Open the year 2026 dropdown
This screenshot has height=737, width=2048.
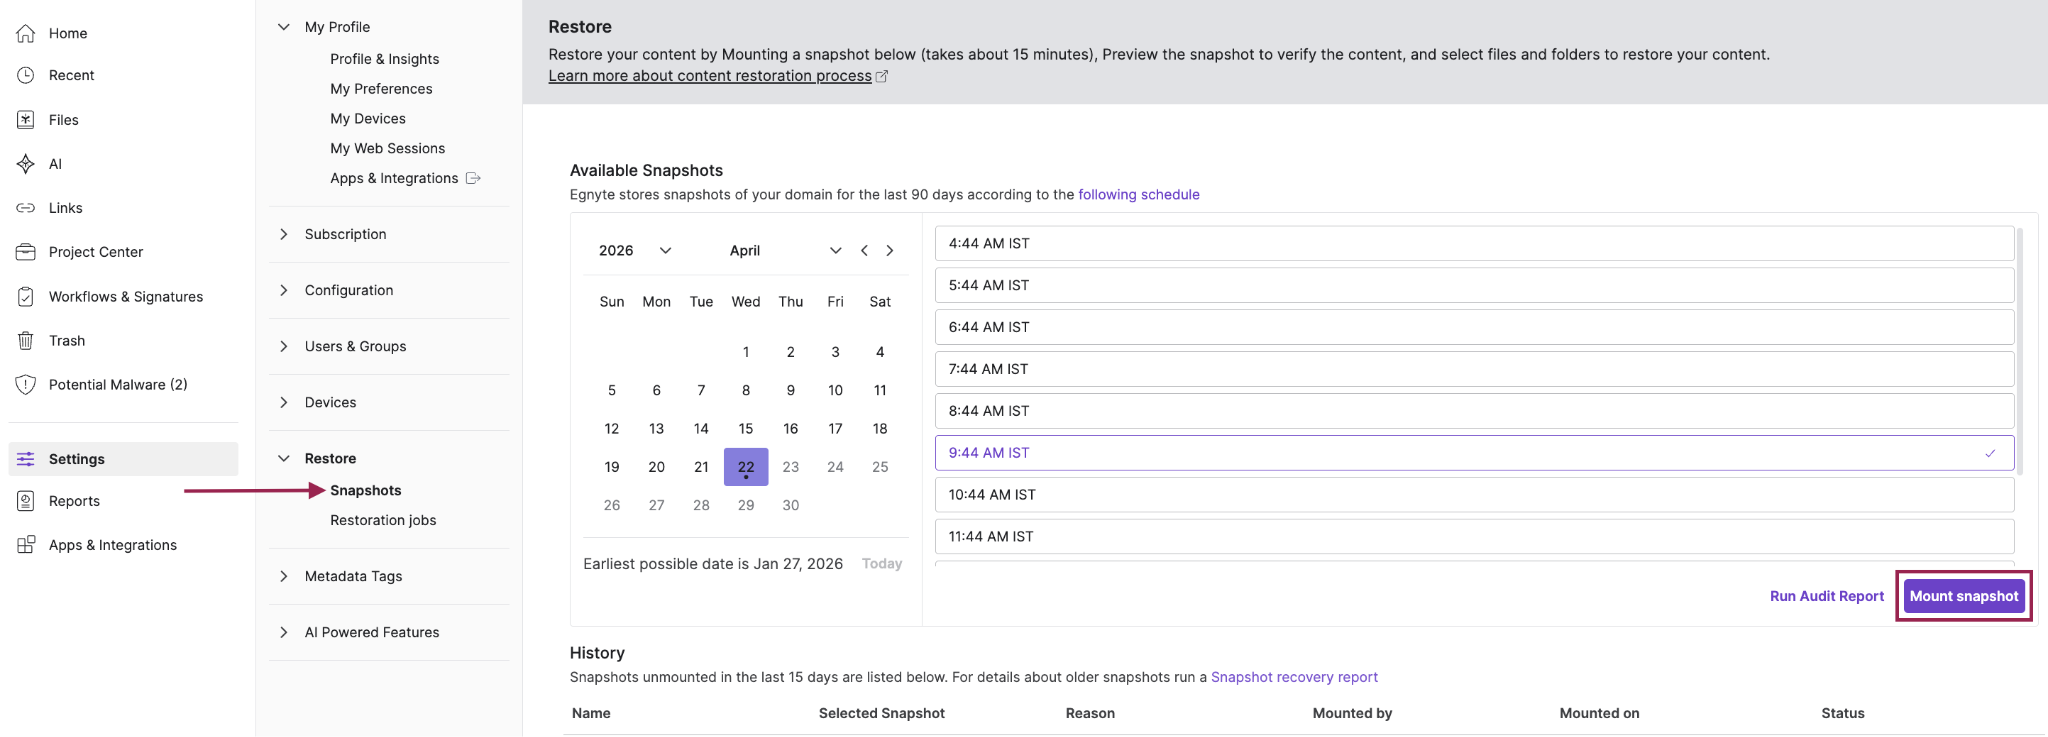pyautogui.click(x=635, y=251)
